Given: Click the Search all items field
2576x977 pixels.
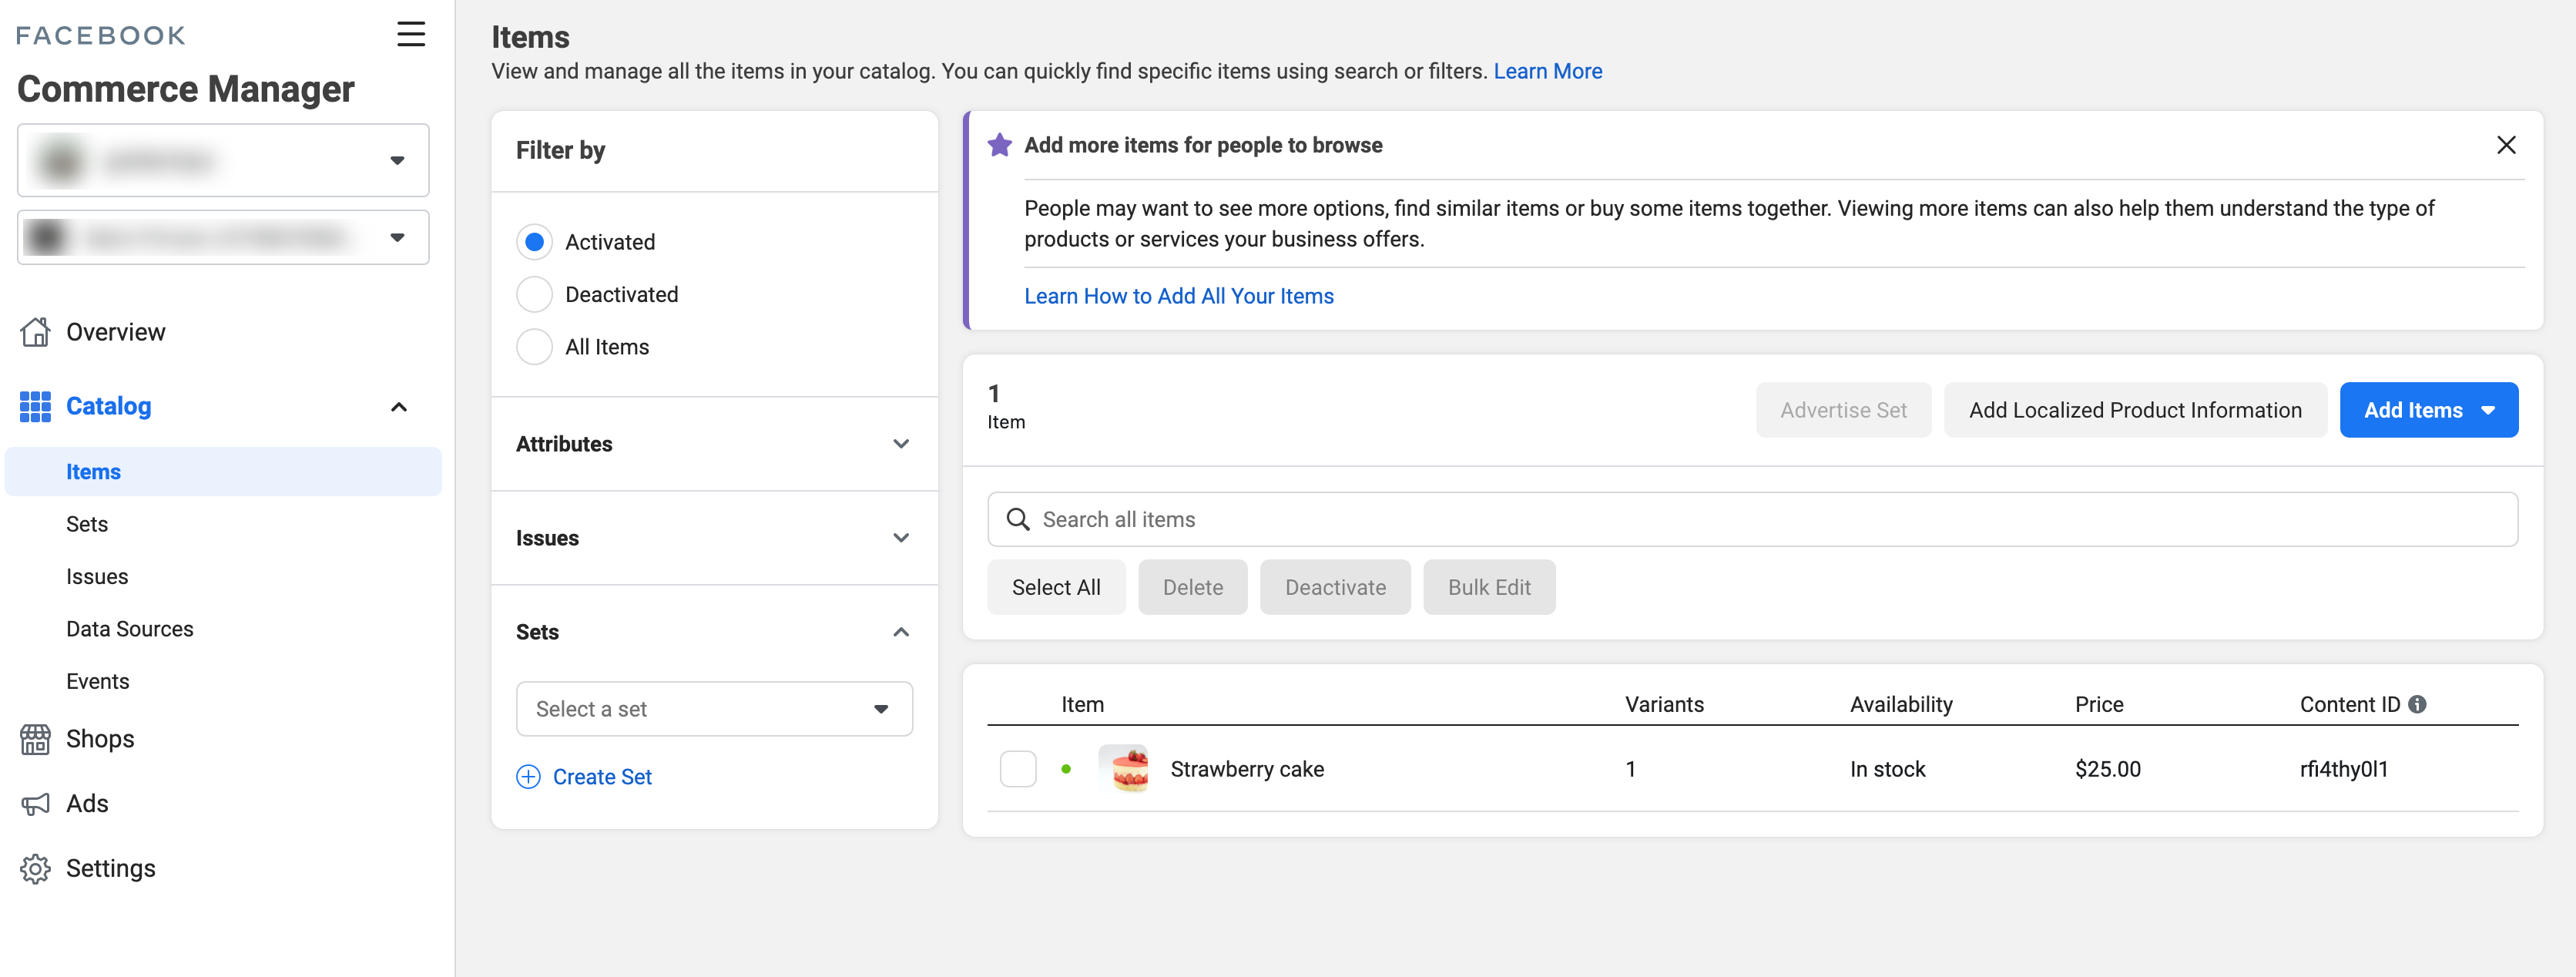Looking at the screenshot, I should [x=1750, y=519].
